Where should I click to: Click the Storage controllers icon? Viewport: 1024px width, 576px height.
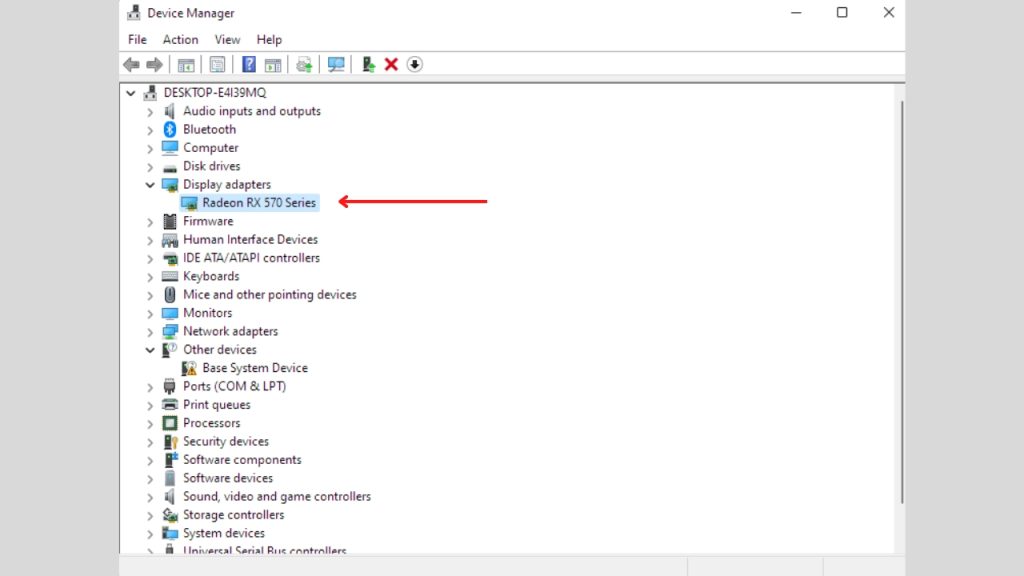click(x=170, y=515)
